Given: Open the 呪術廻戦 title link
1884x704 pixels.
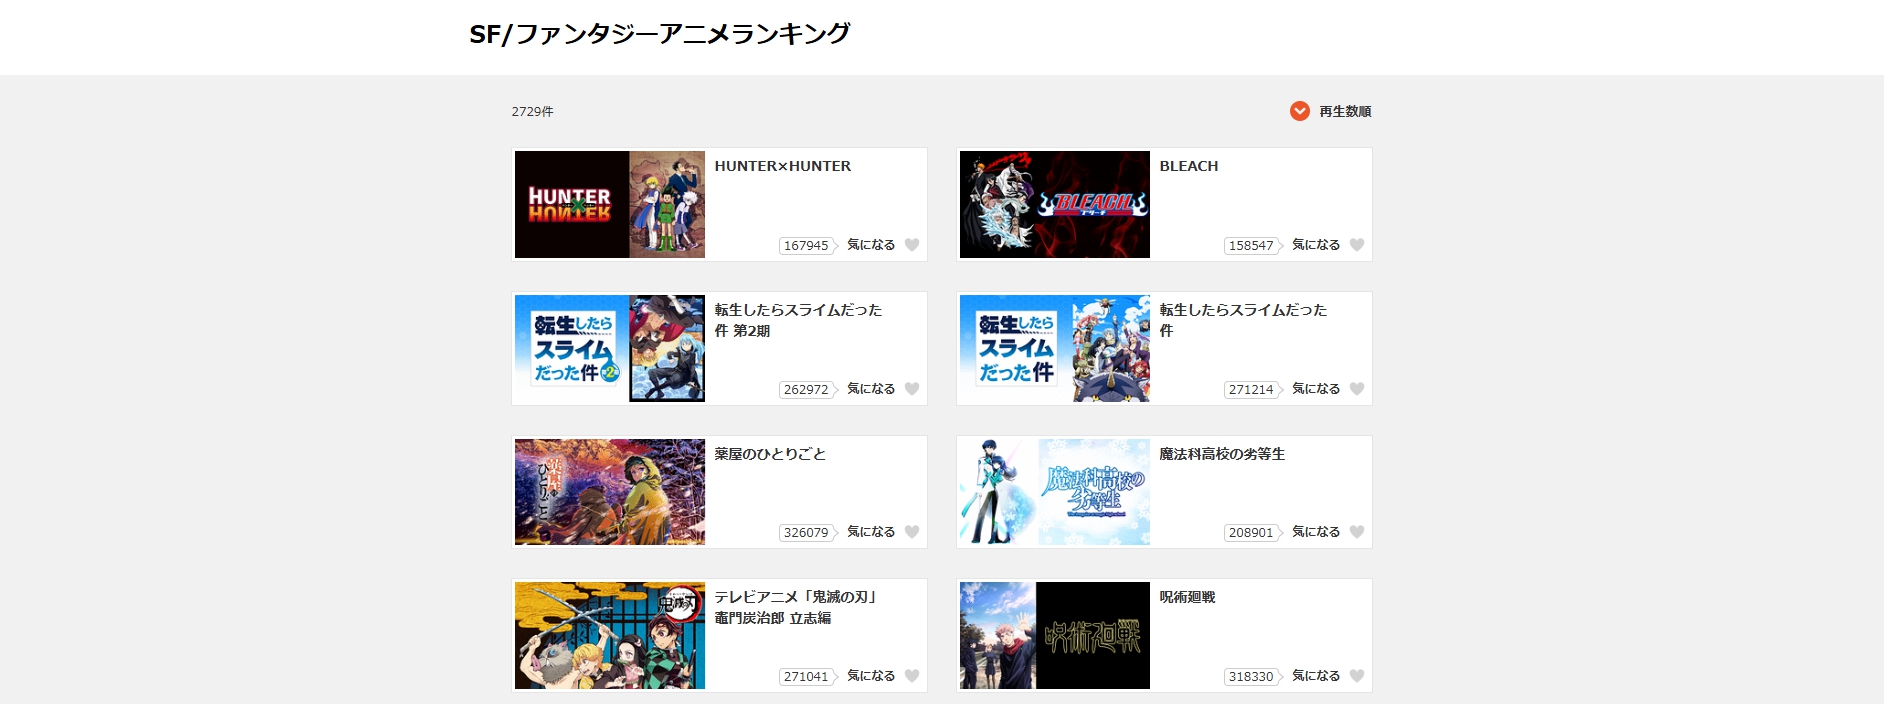Looking at the screenshot, I should tap(1187, 597).
